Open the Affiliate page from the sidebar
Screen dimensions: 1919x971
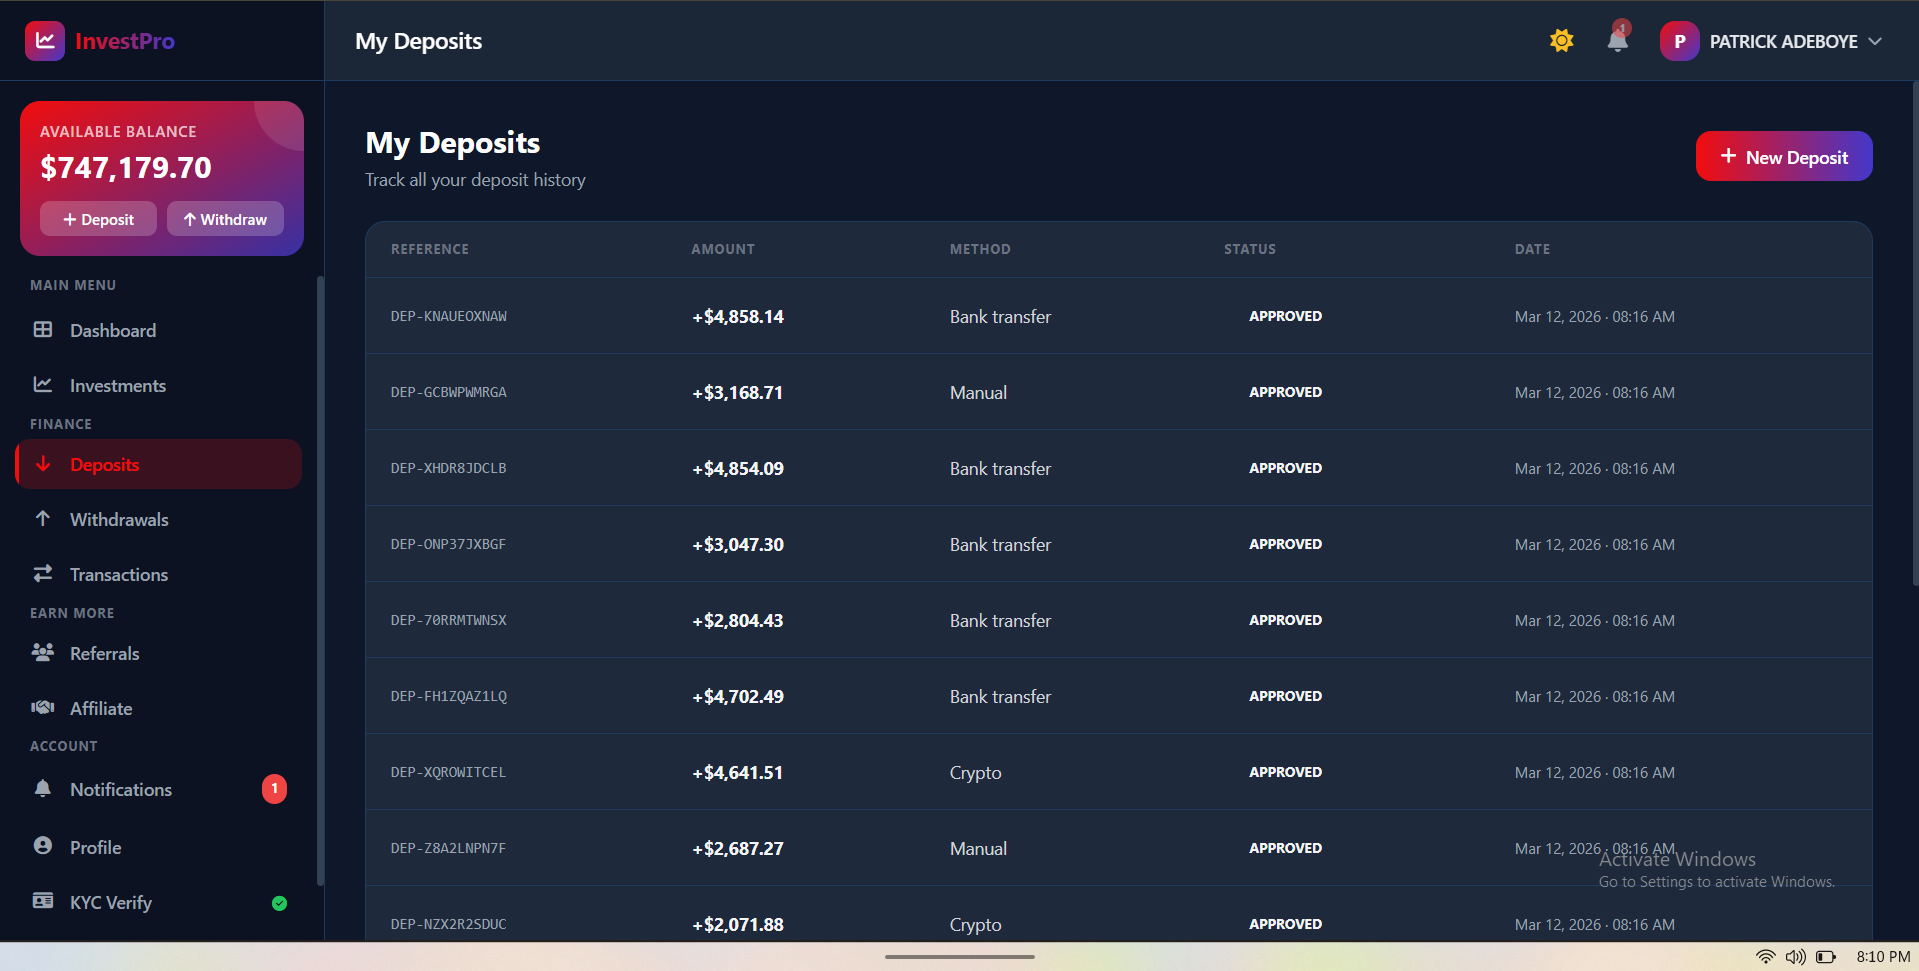click(x=100, y=708)
